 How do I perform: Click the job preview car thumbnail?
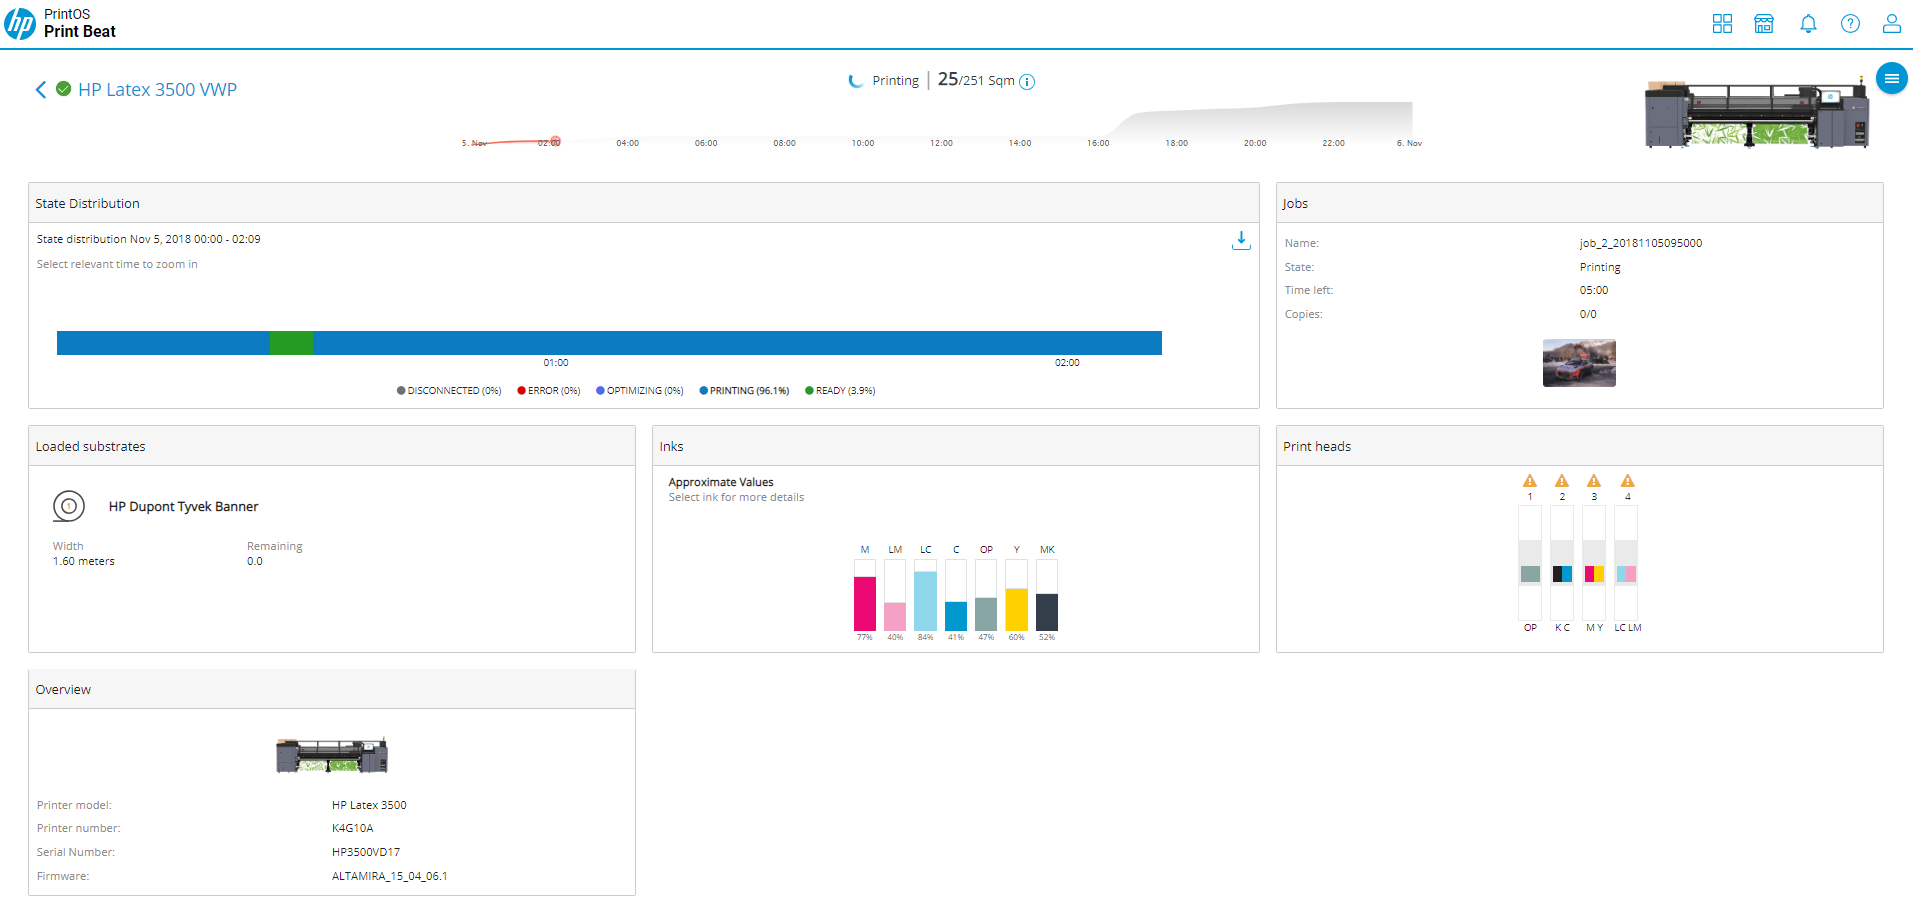tap(1579, 363)
